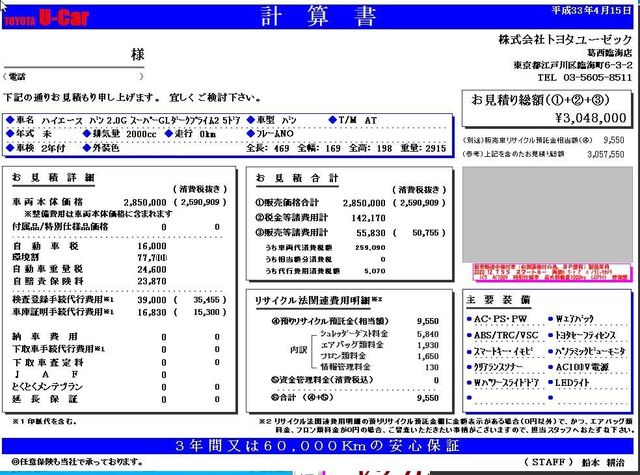This screenshot has height=475, width=640.
Task: Click the 走行 0km entry
Action: coord(191,134)
